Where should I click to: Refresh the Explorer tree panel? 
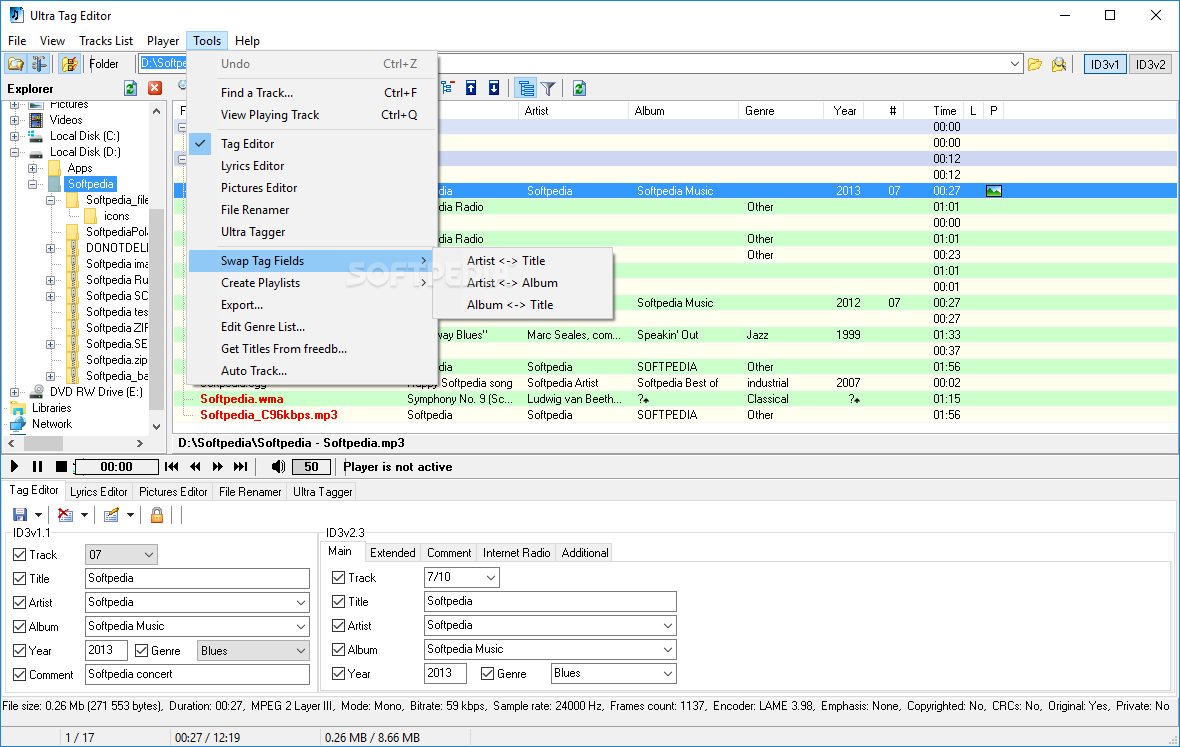pos(130,88)
